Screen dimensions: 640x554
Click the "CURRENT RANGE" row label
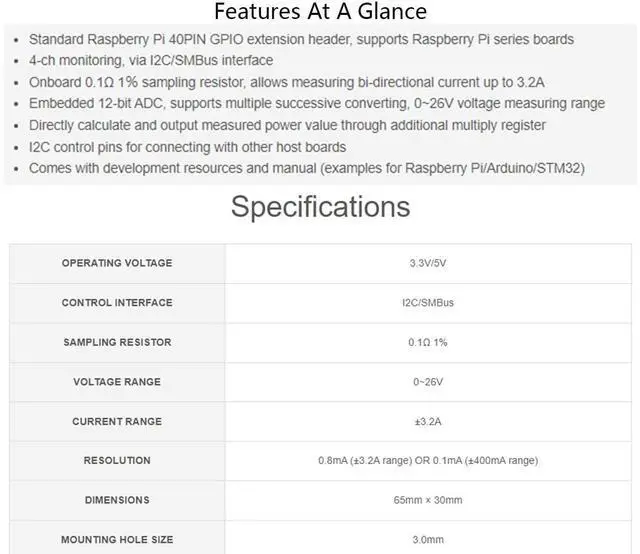coord(117,421)
